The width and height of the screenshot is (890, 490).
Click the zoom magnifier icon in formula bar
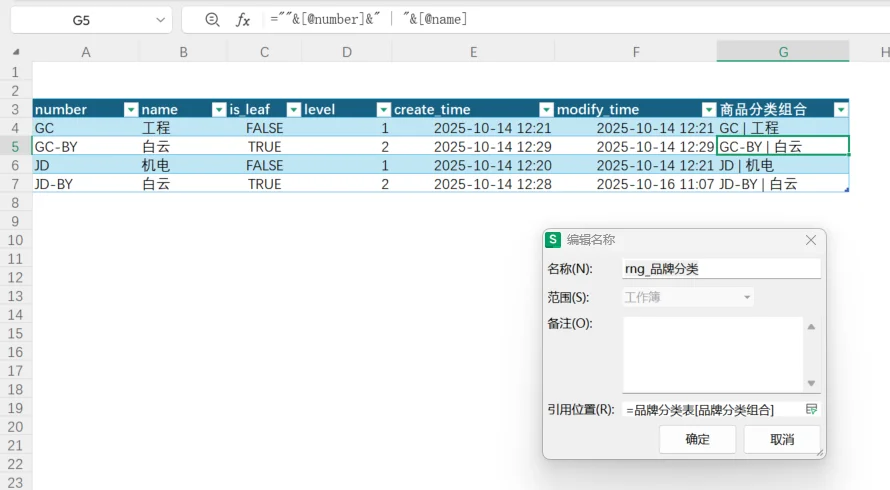tap(212, 20)
